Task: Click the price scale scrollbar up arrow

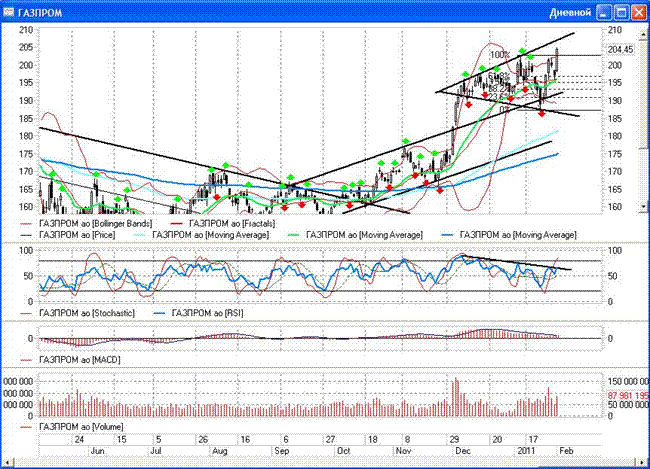Action: [x=643, y=32]
